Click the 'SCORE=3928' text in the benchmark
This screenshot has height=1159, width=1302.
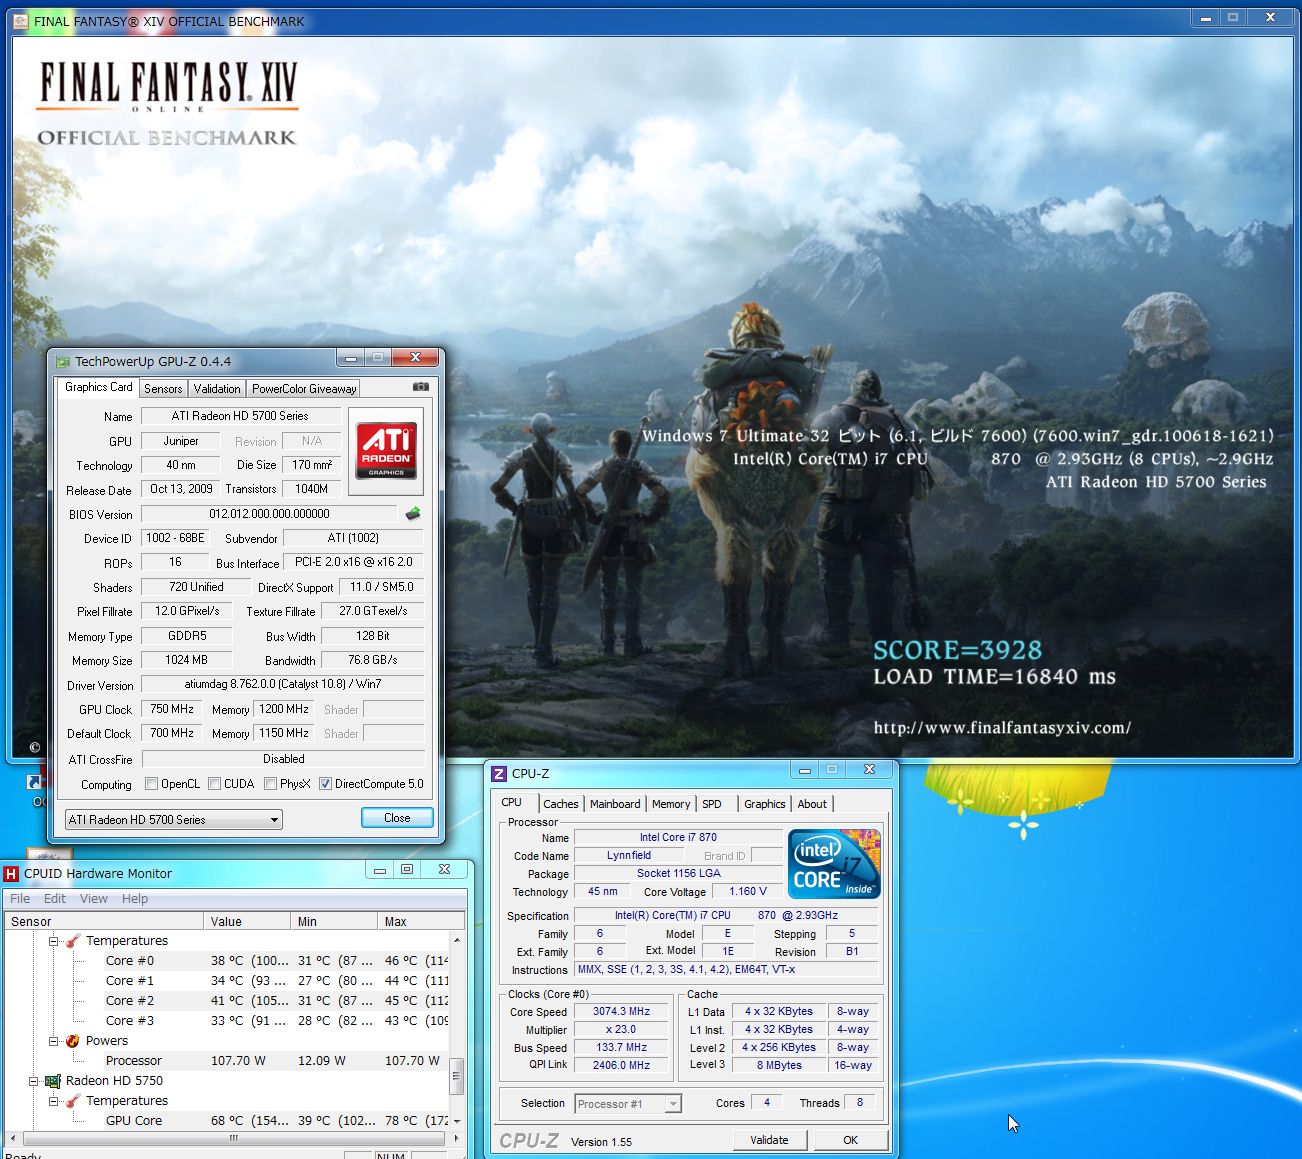click(x=957, y=650)
